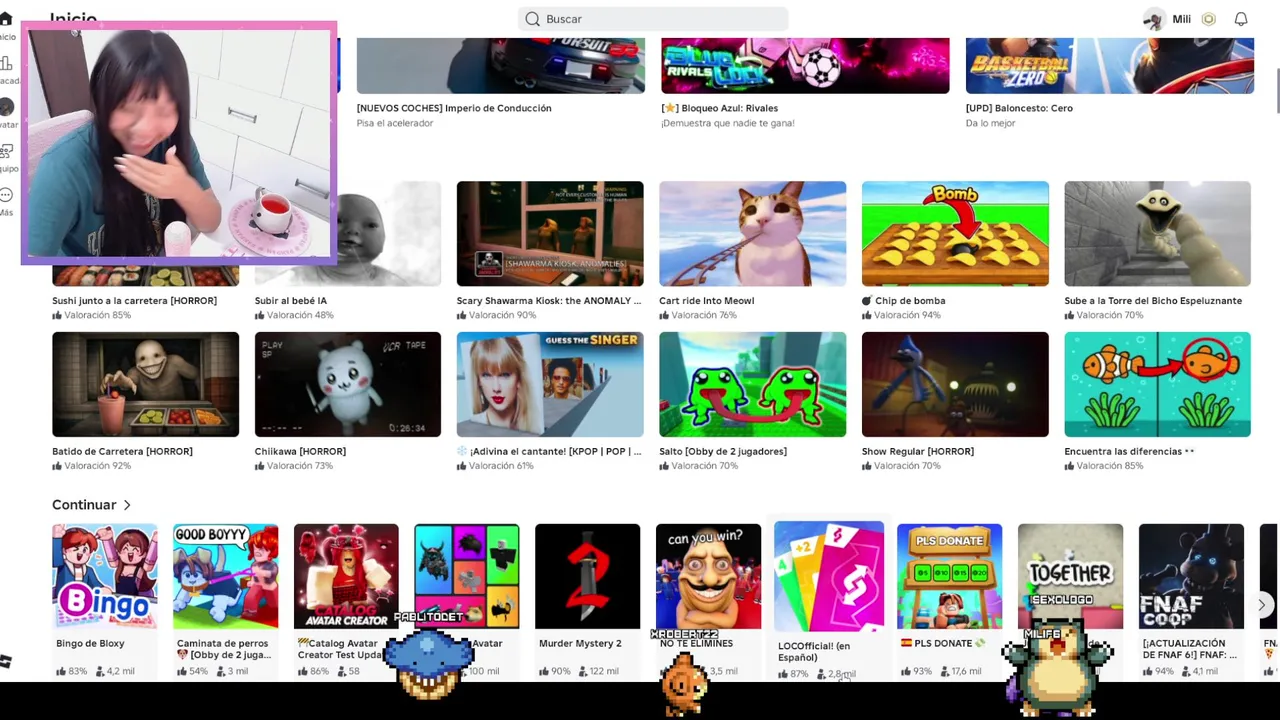This screenshot has width=1280, height=720.
Task: Open Imperio de Conducción game thumbnail
Action: click(501, 66)
